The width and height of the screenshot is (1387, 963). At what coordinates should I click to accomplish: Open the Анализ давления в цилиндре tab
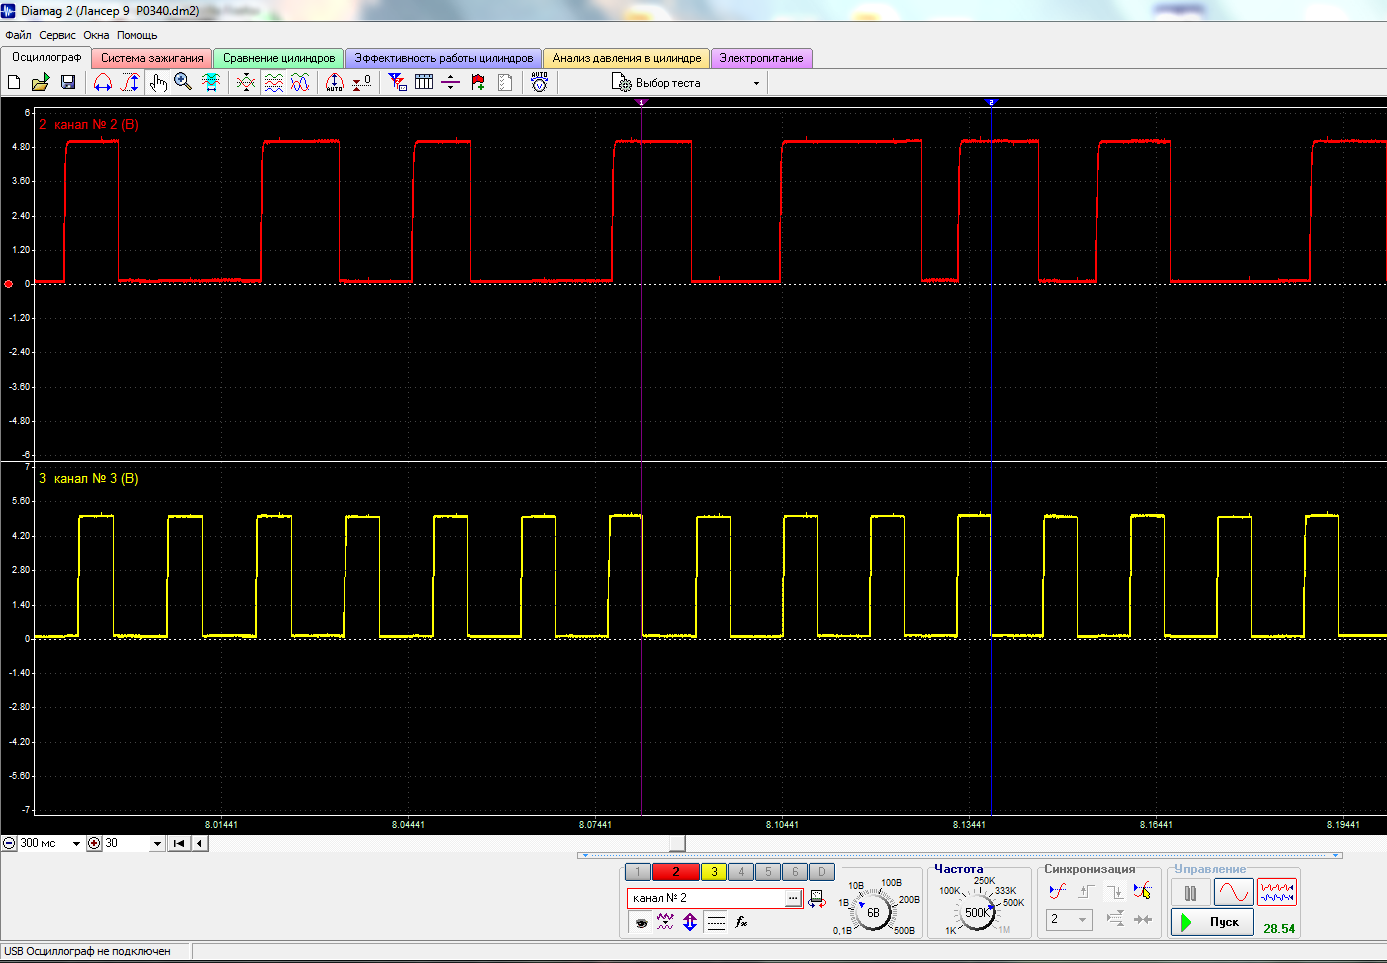627,58
